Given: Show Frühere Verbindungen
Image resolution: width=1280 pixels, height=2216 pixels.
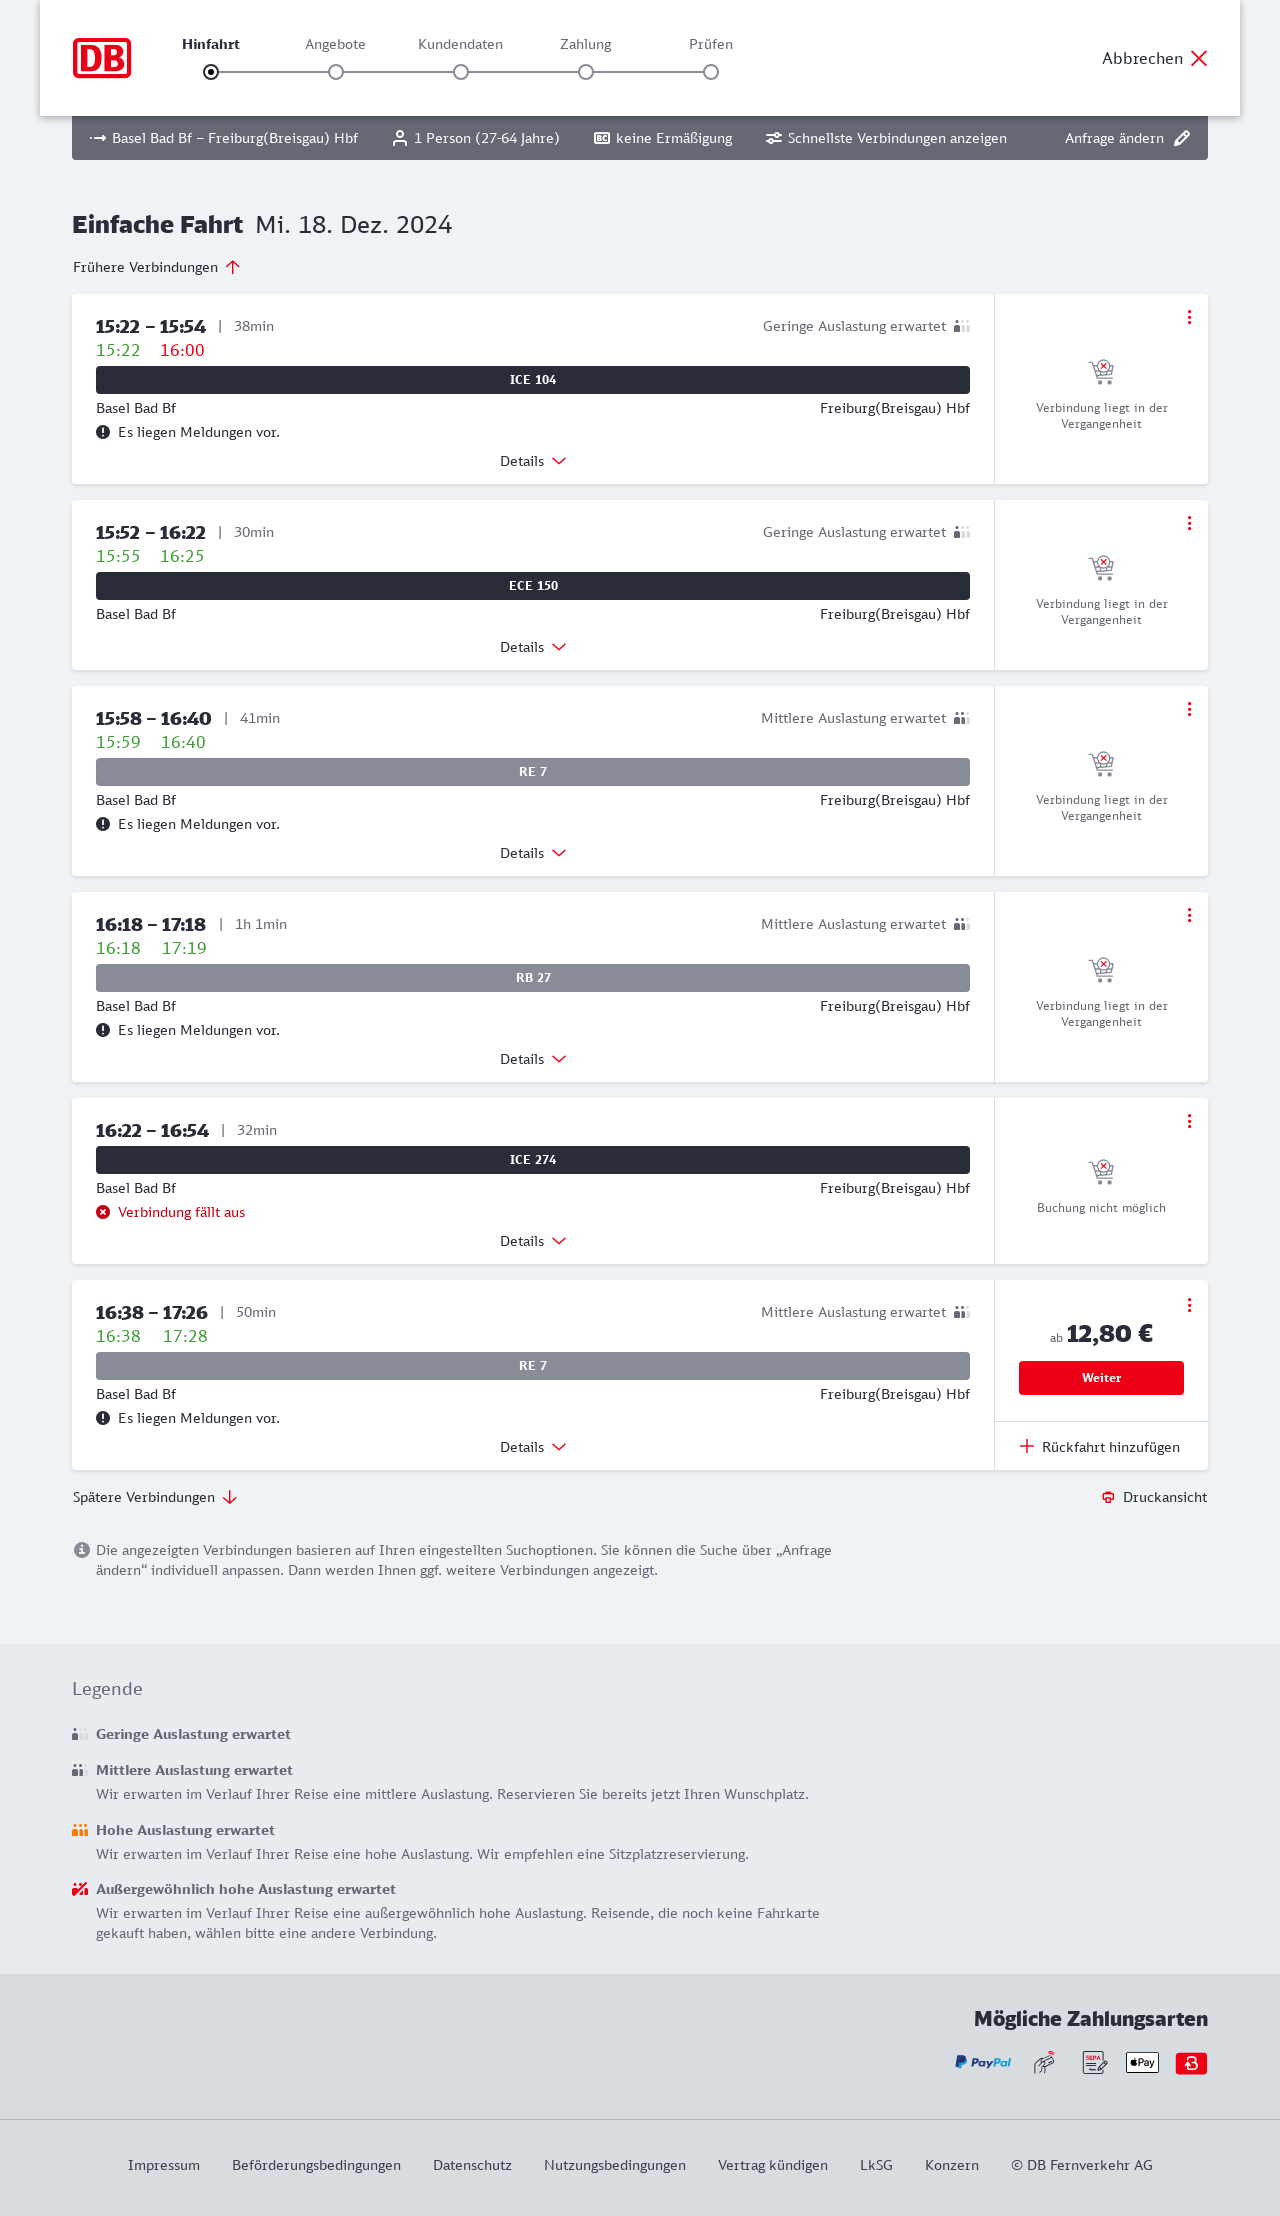Looking at the screenshot, I should (157, 267).
